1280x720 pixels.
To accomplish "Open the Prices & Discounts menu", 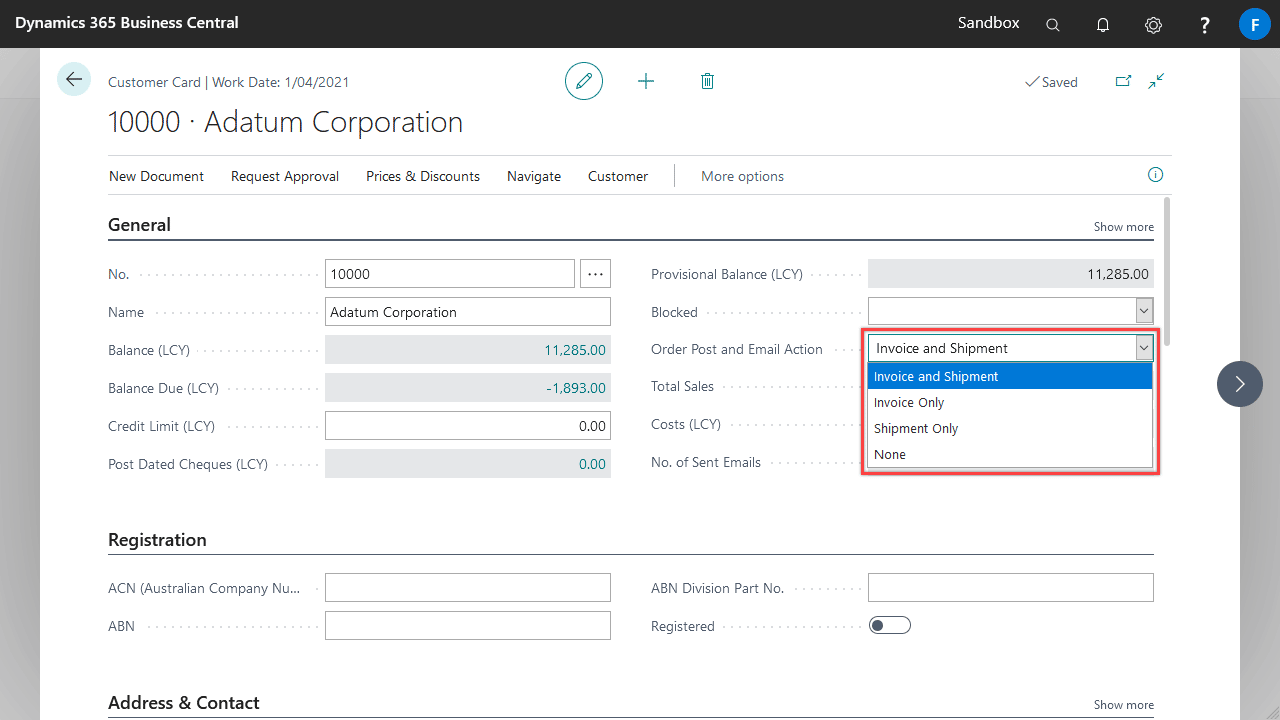I will pyautogui.click(x=423, y=176).
